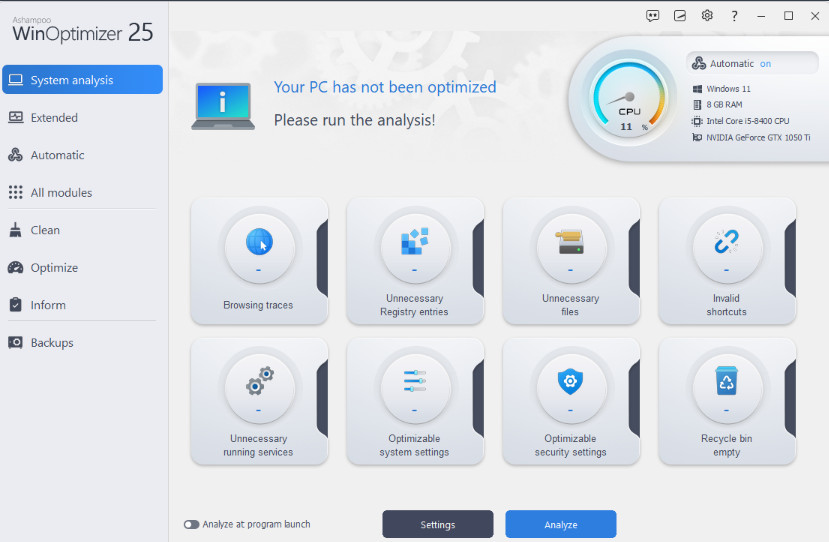Click the Windows 11 system info entry
This screenshot has width=829, height=542.
(722, 89)
